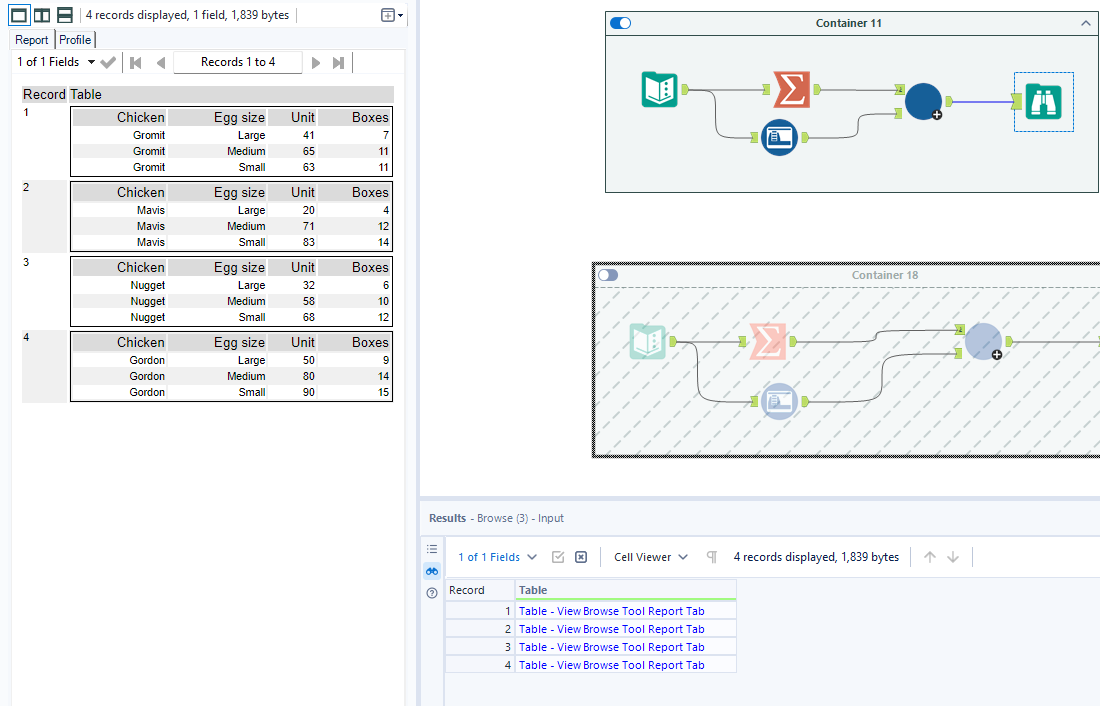Click the down arrow in Results toolbar

point(953,557)
